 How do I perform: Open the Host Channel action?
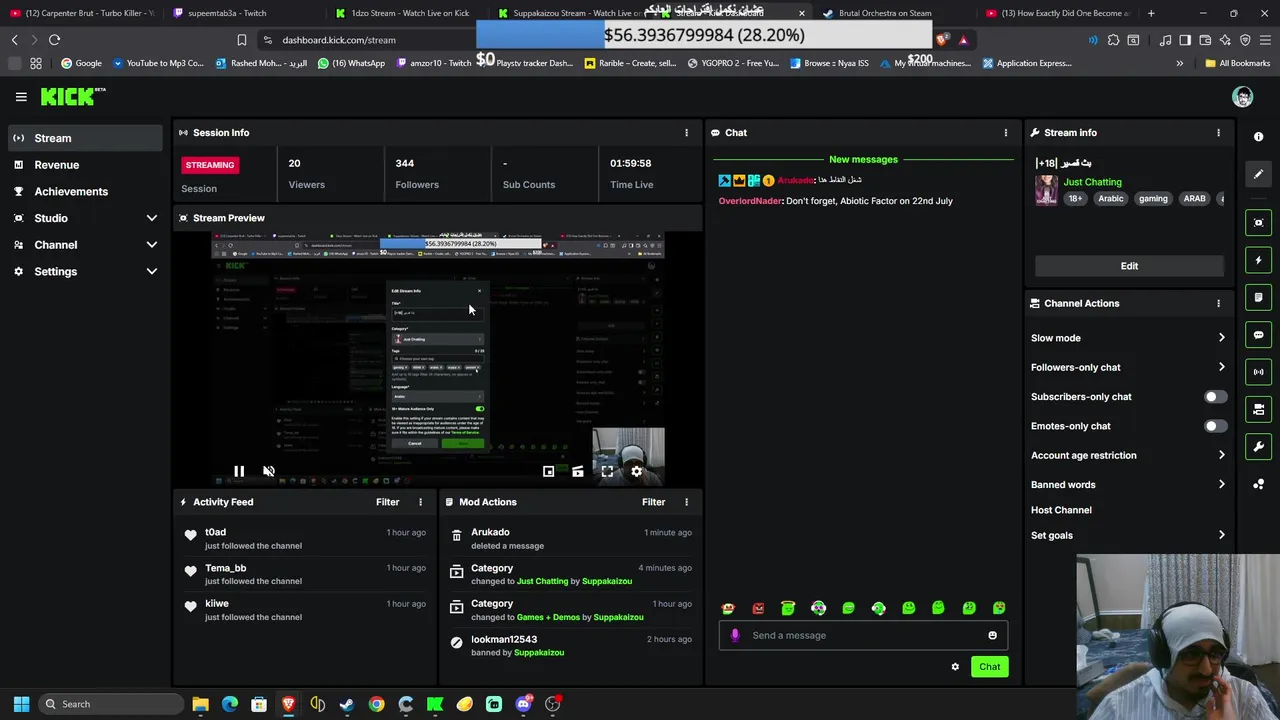(x=1061, y=510)
